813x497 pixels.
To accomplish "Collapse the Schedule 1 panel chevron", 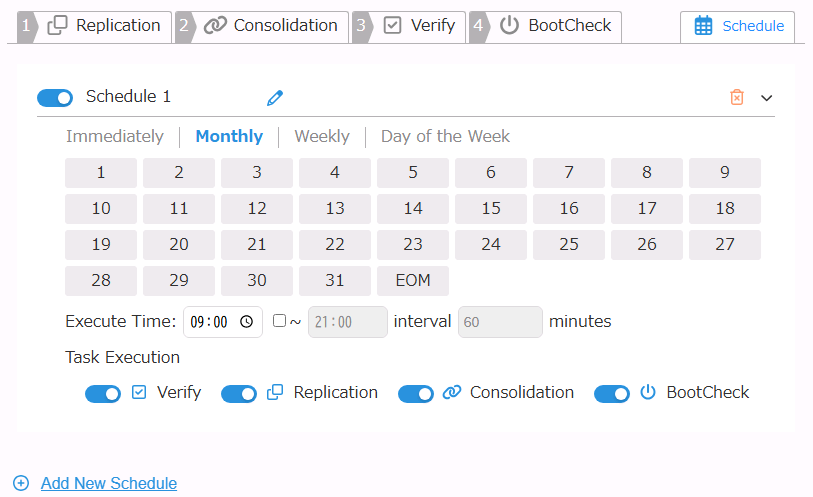I will [767, 97].
